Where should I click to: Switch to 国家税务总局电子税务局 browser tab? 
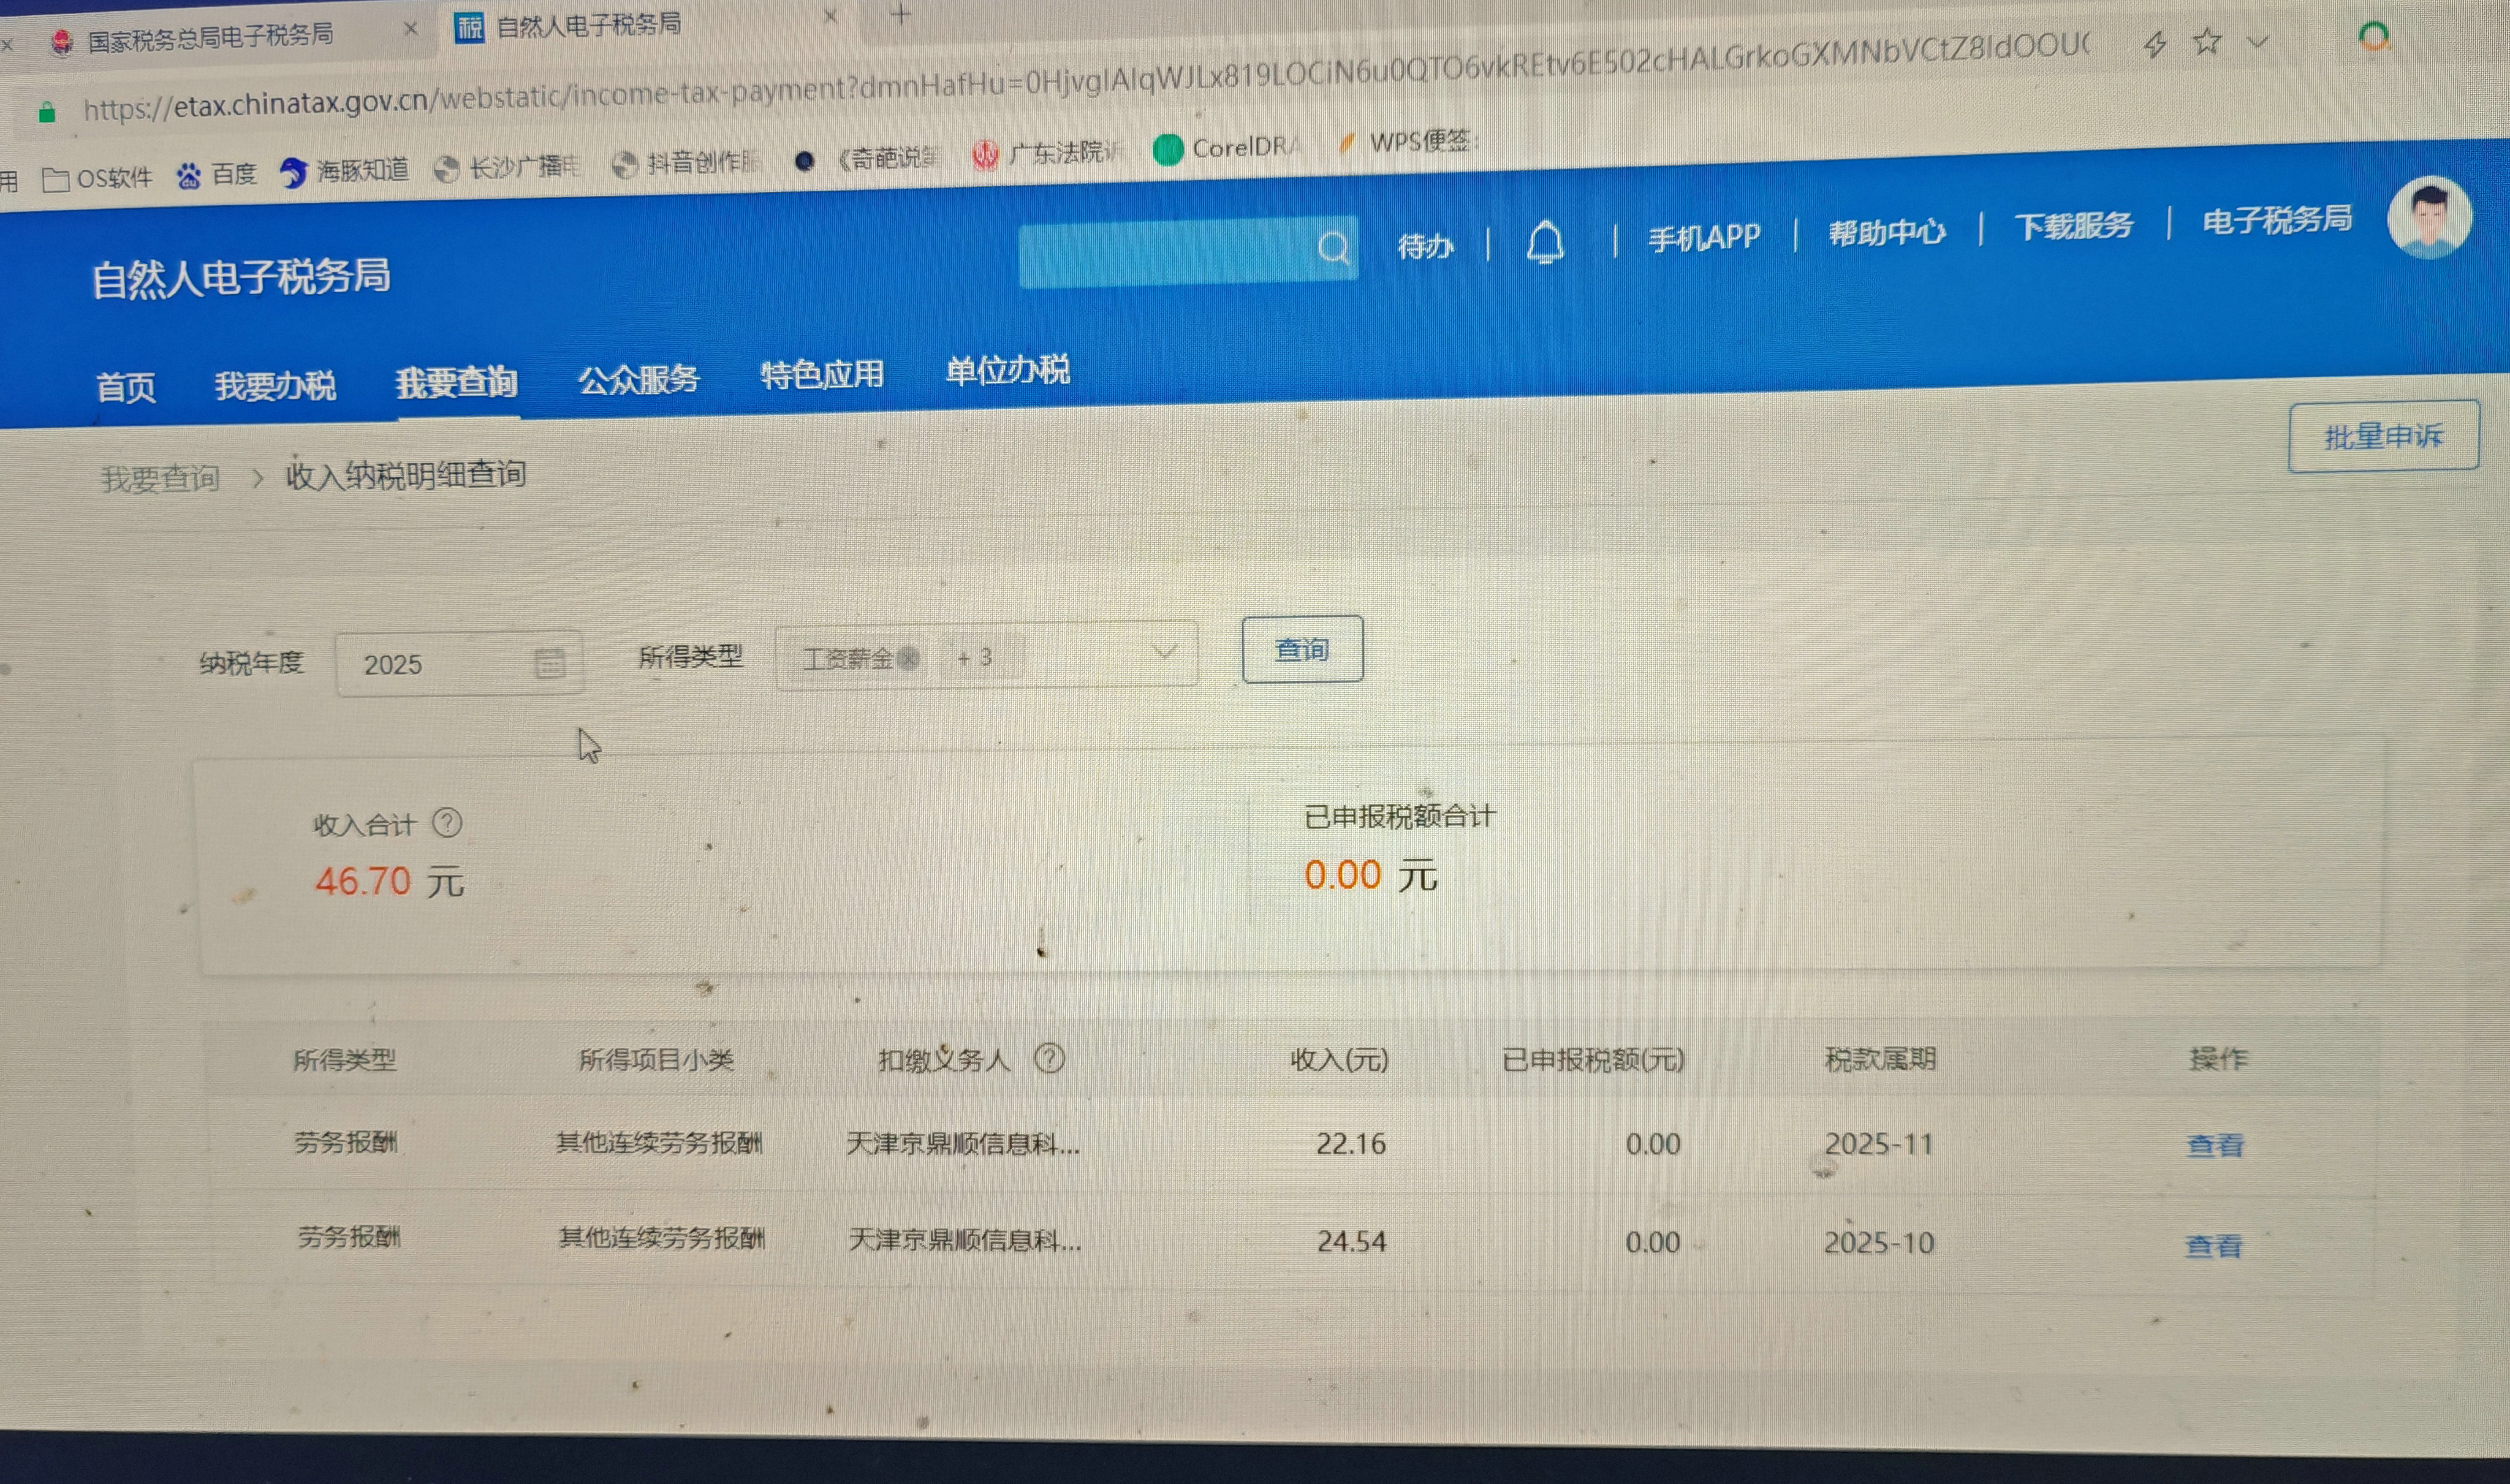coord(210,37)
